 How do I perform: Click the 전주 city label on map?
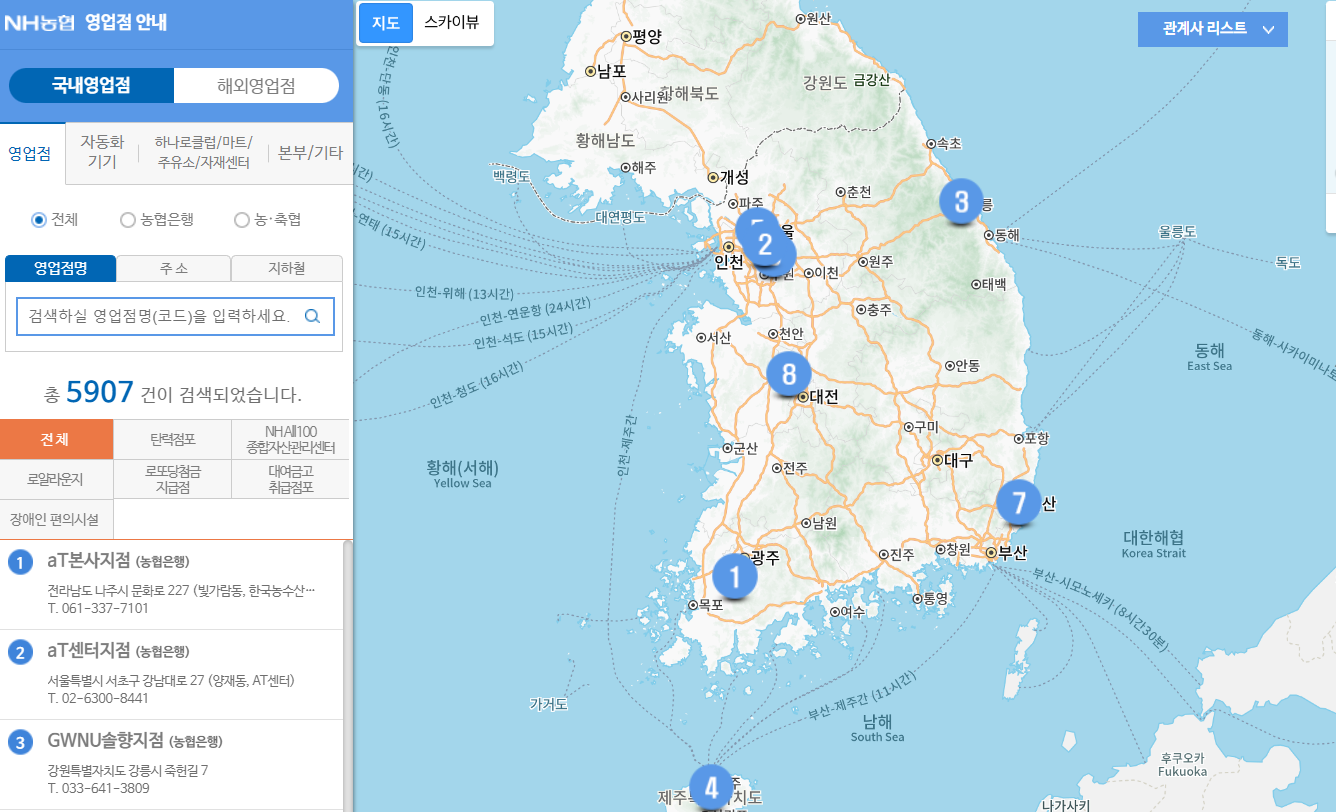795,467
